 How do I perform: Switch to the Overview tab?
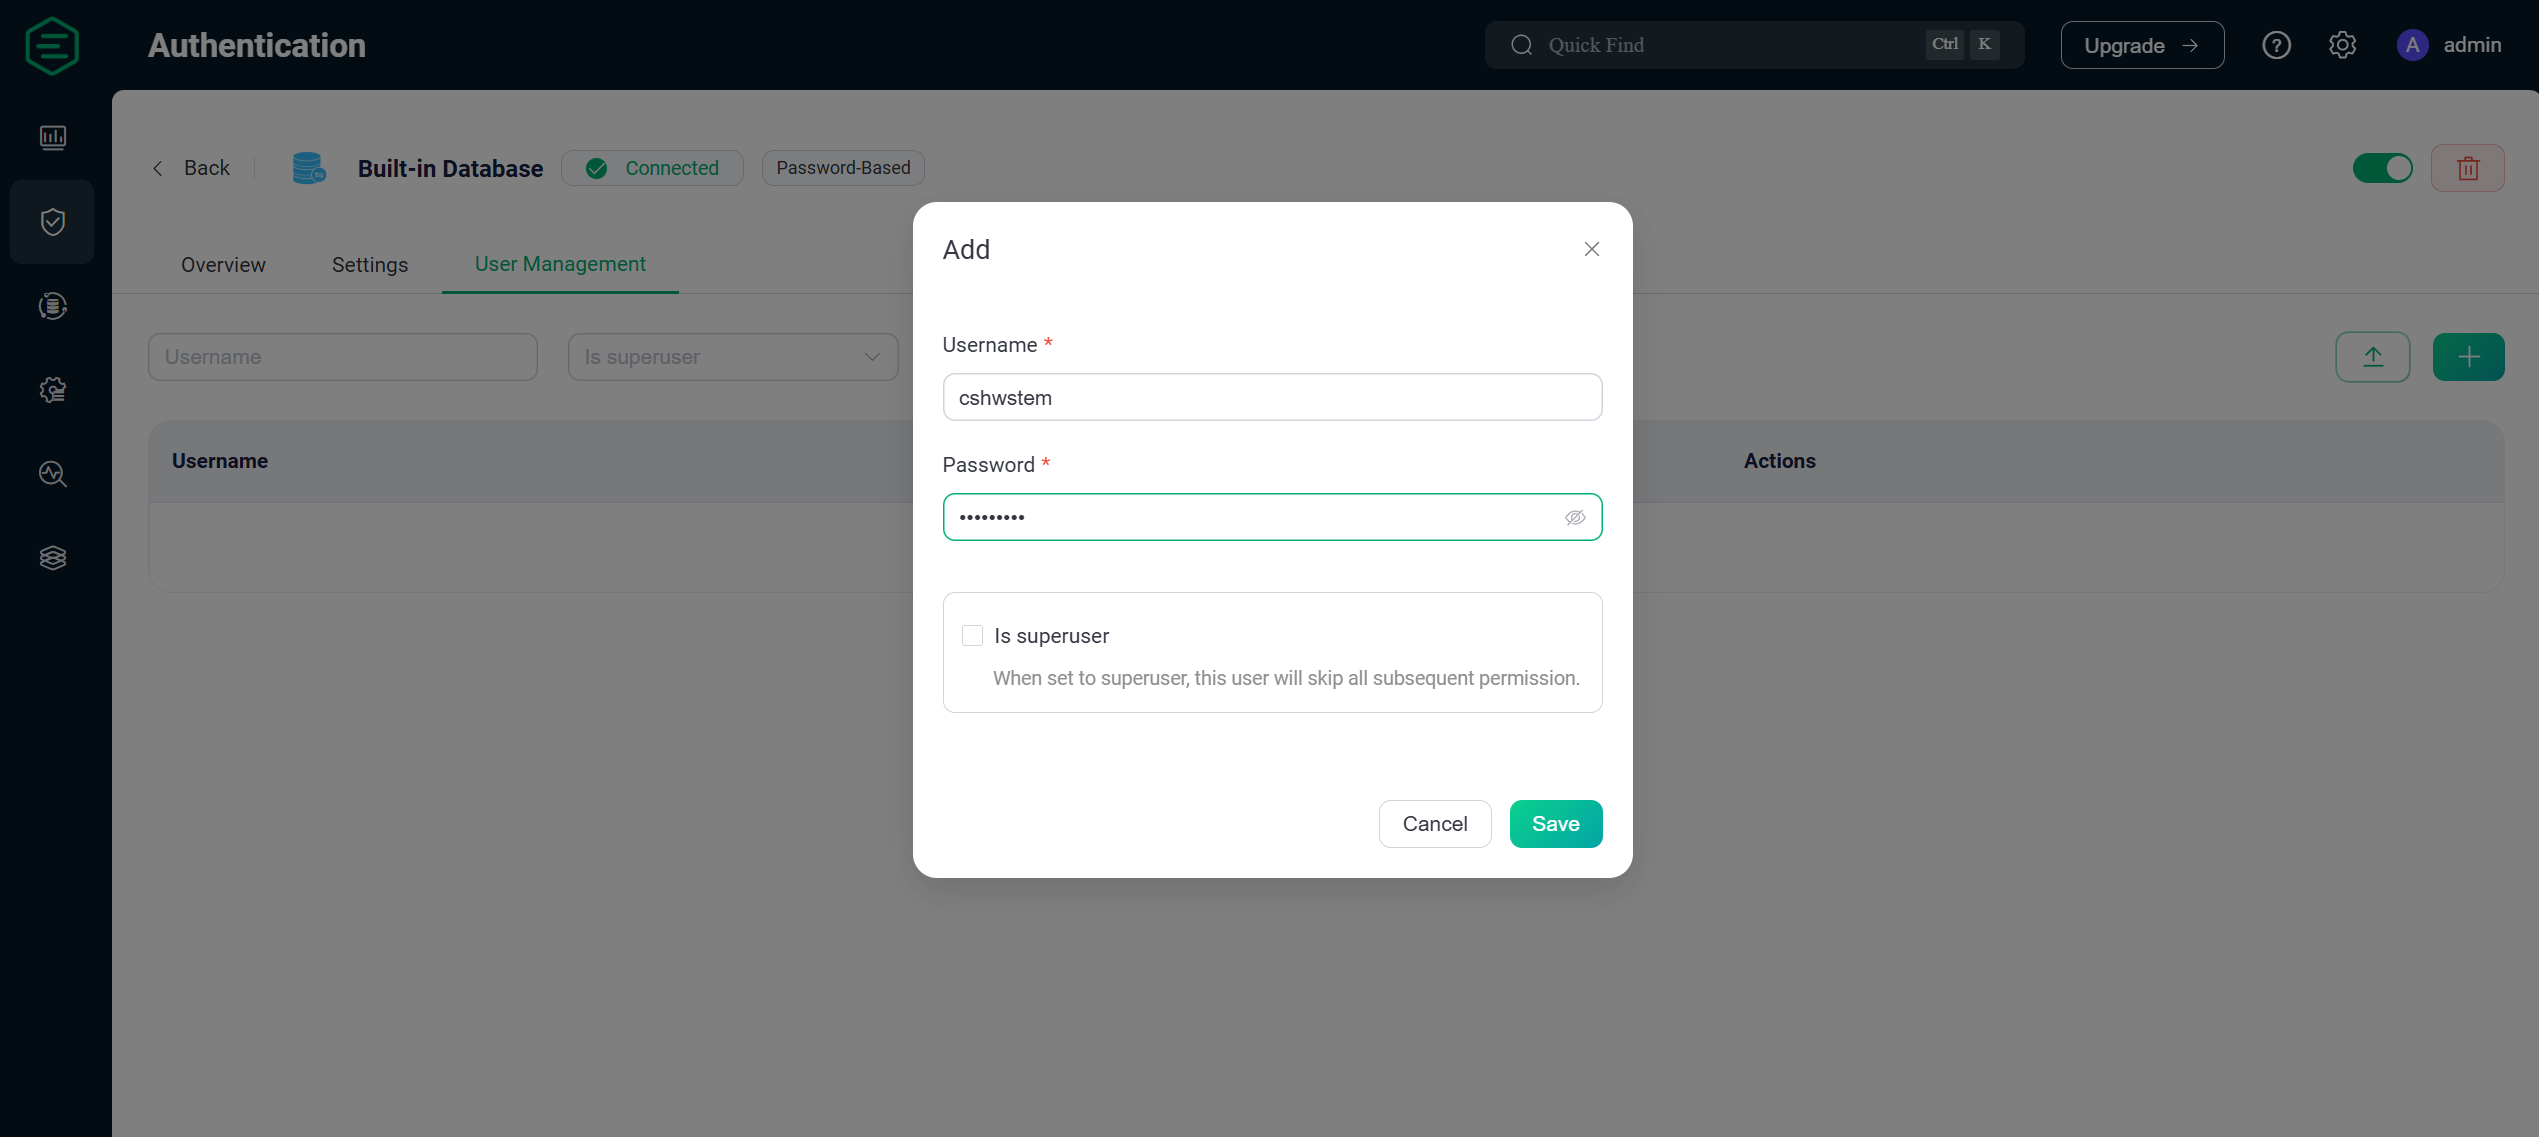coord(223,264)
